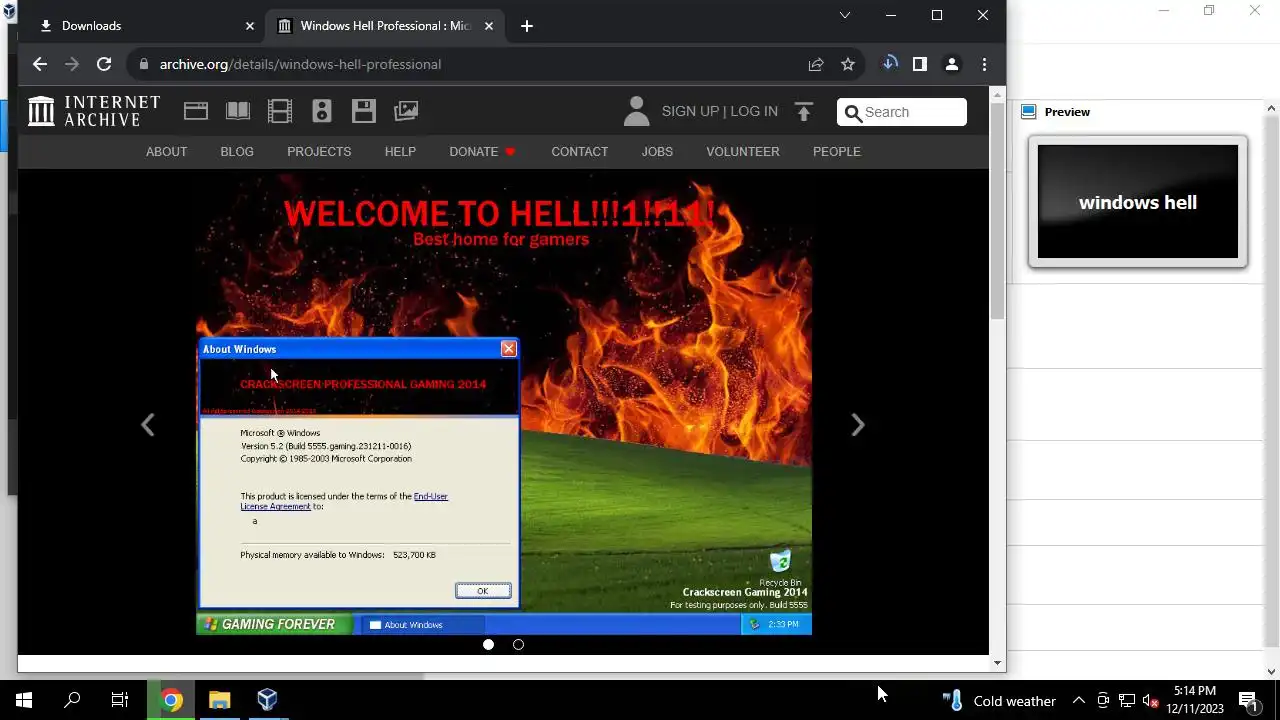Open File Explorer from taskbar
1280x720 pixels.
pyautogui.click(x=220, y=700)
